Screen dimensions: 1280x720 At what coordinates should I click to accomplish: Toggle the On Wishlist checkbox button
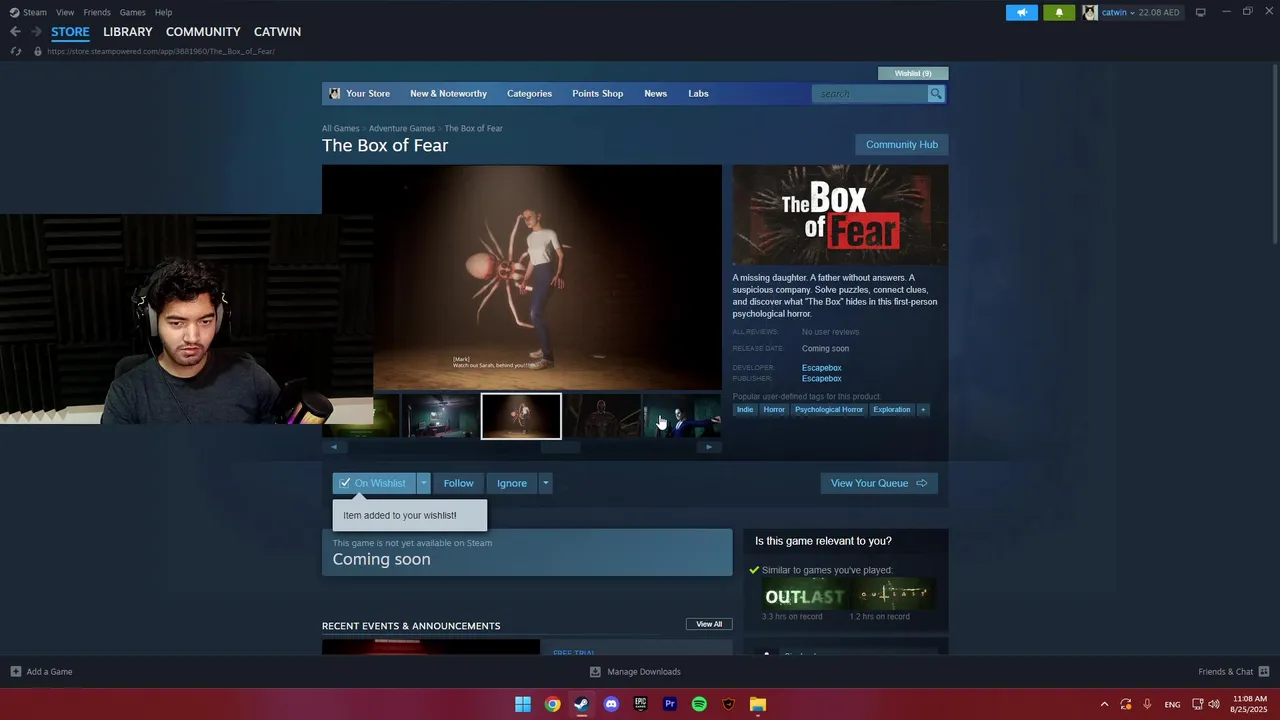[374, 483]
